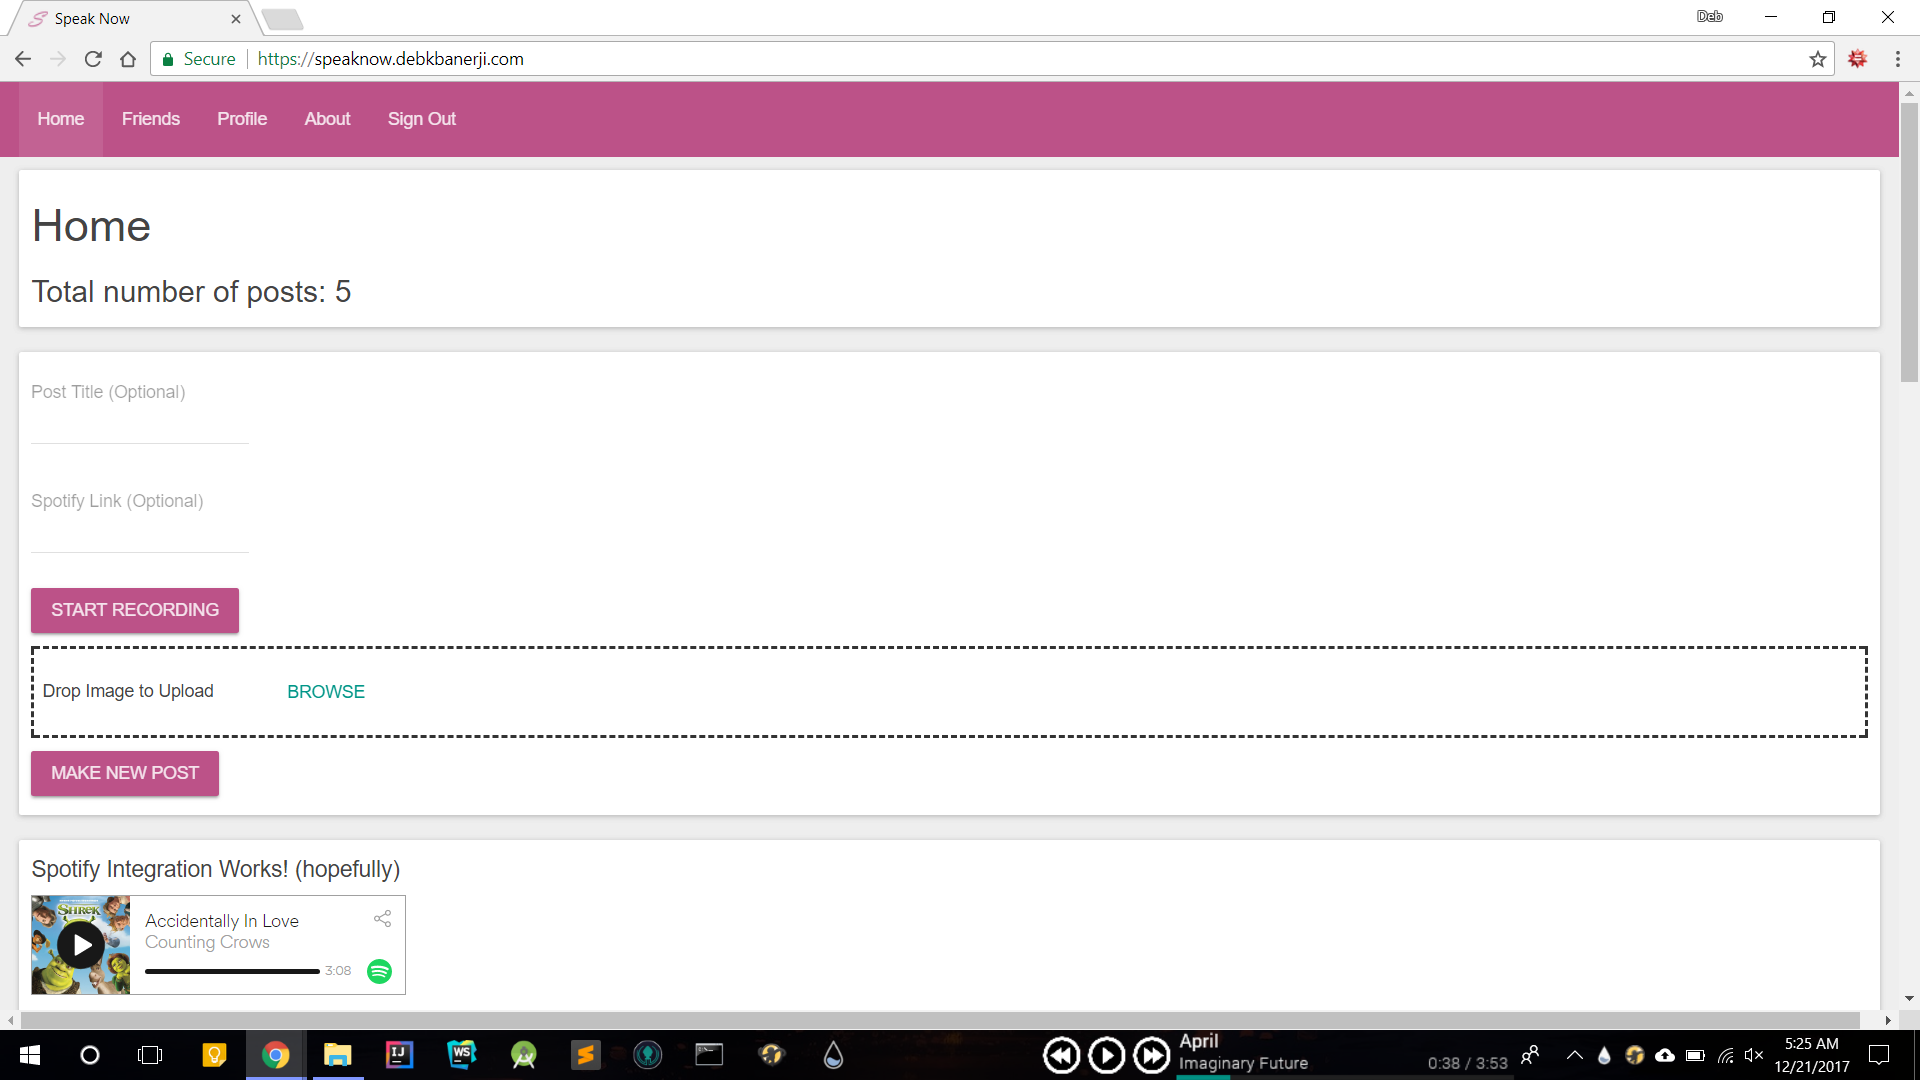Open File Explorer from taskbar
Image resolution: width=1920 pixels, height=1080 pixels.
337,1055
